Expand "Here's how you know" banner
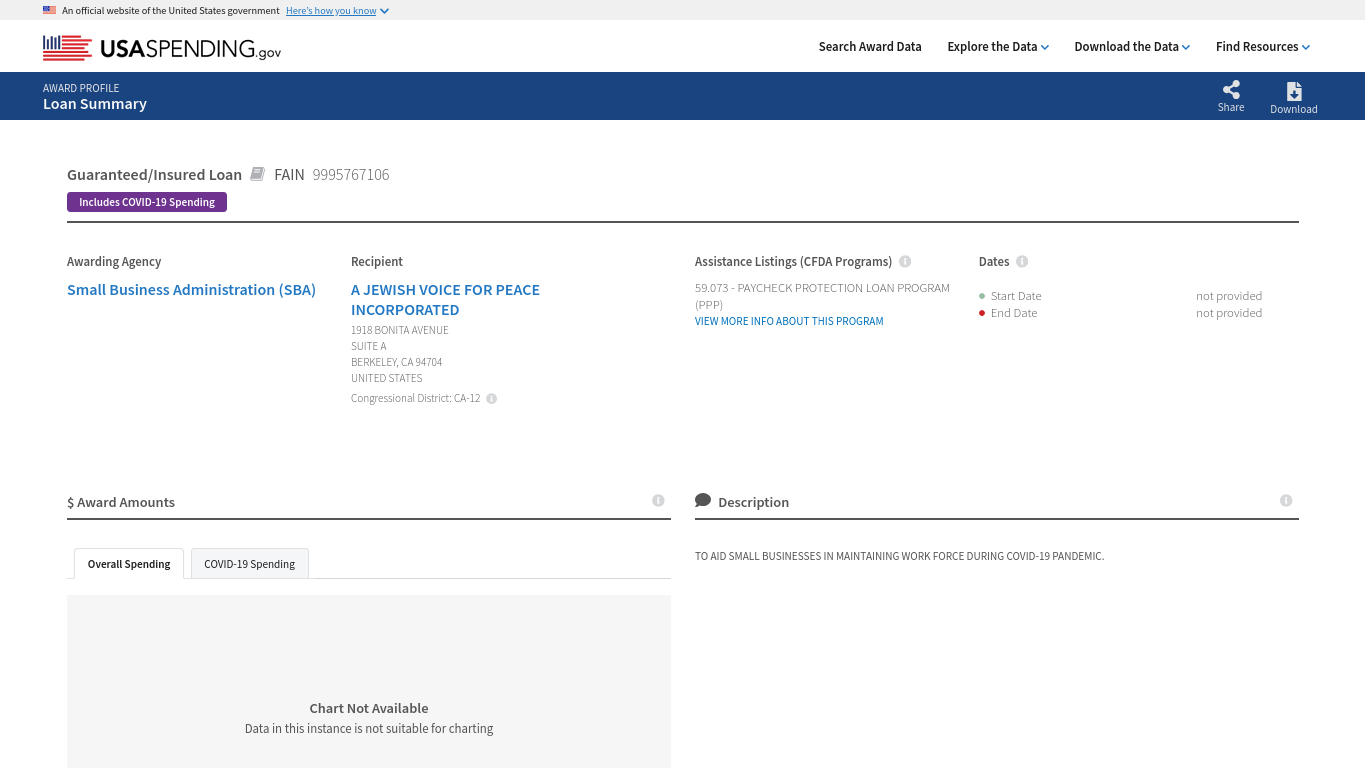Image resolution: width=1365 pixels, height=768 pixels. coord(337,11)
